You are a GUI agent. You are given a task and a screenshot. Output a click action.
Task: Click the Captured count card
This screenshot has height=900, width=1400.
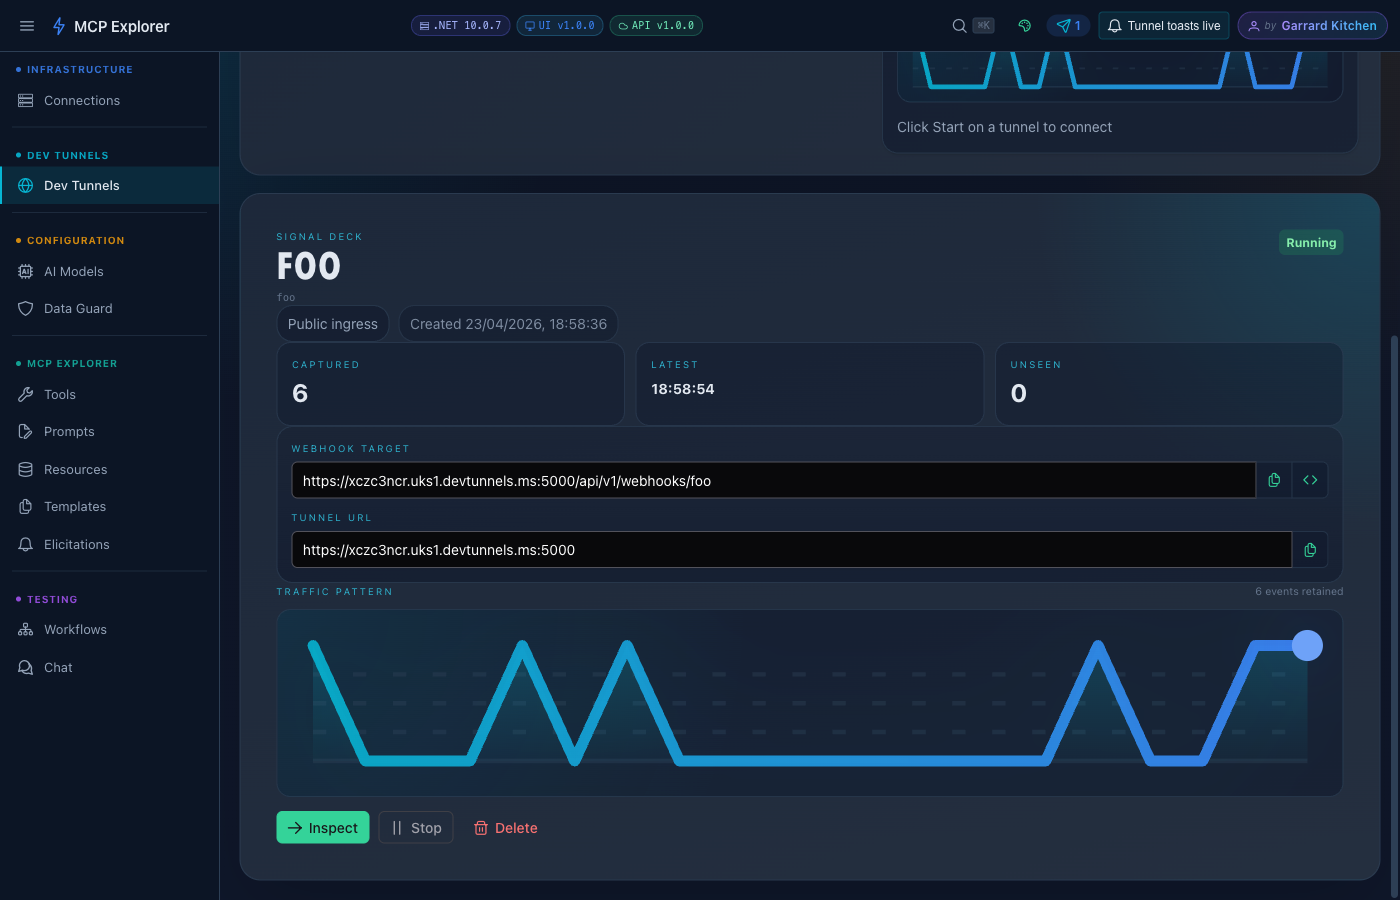point(450,384)
